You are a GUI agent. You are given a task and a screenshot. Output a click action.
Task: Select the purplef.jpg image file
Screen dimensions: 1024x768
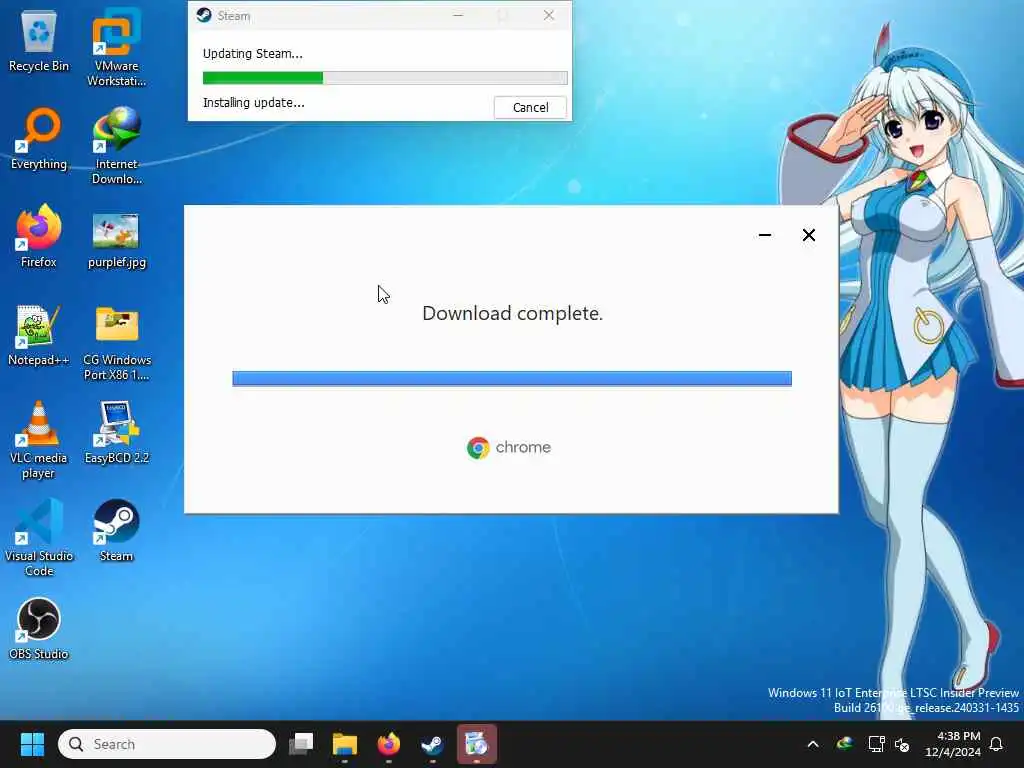(x=116, y=239)
